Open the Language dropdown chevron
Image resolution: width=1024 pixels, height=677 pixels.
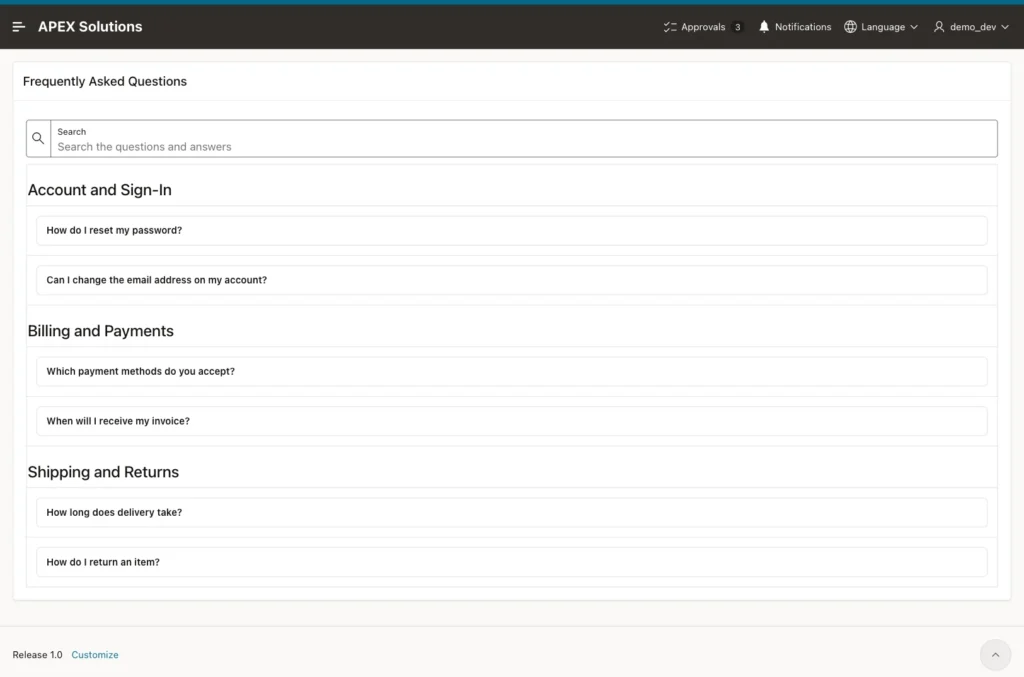(914, 27)
